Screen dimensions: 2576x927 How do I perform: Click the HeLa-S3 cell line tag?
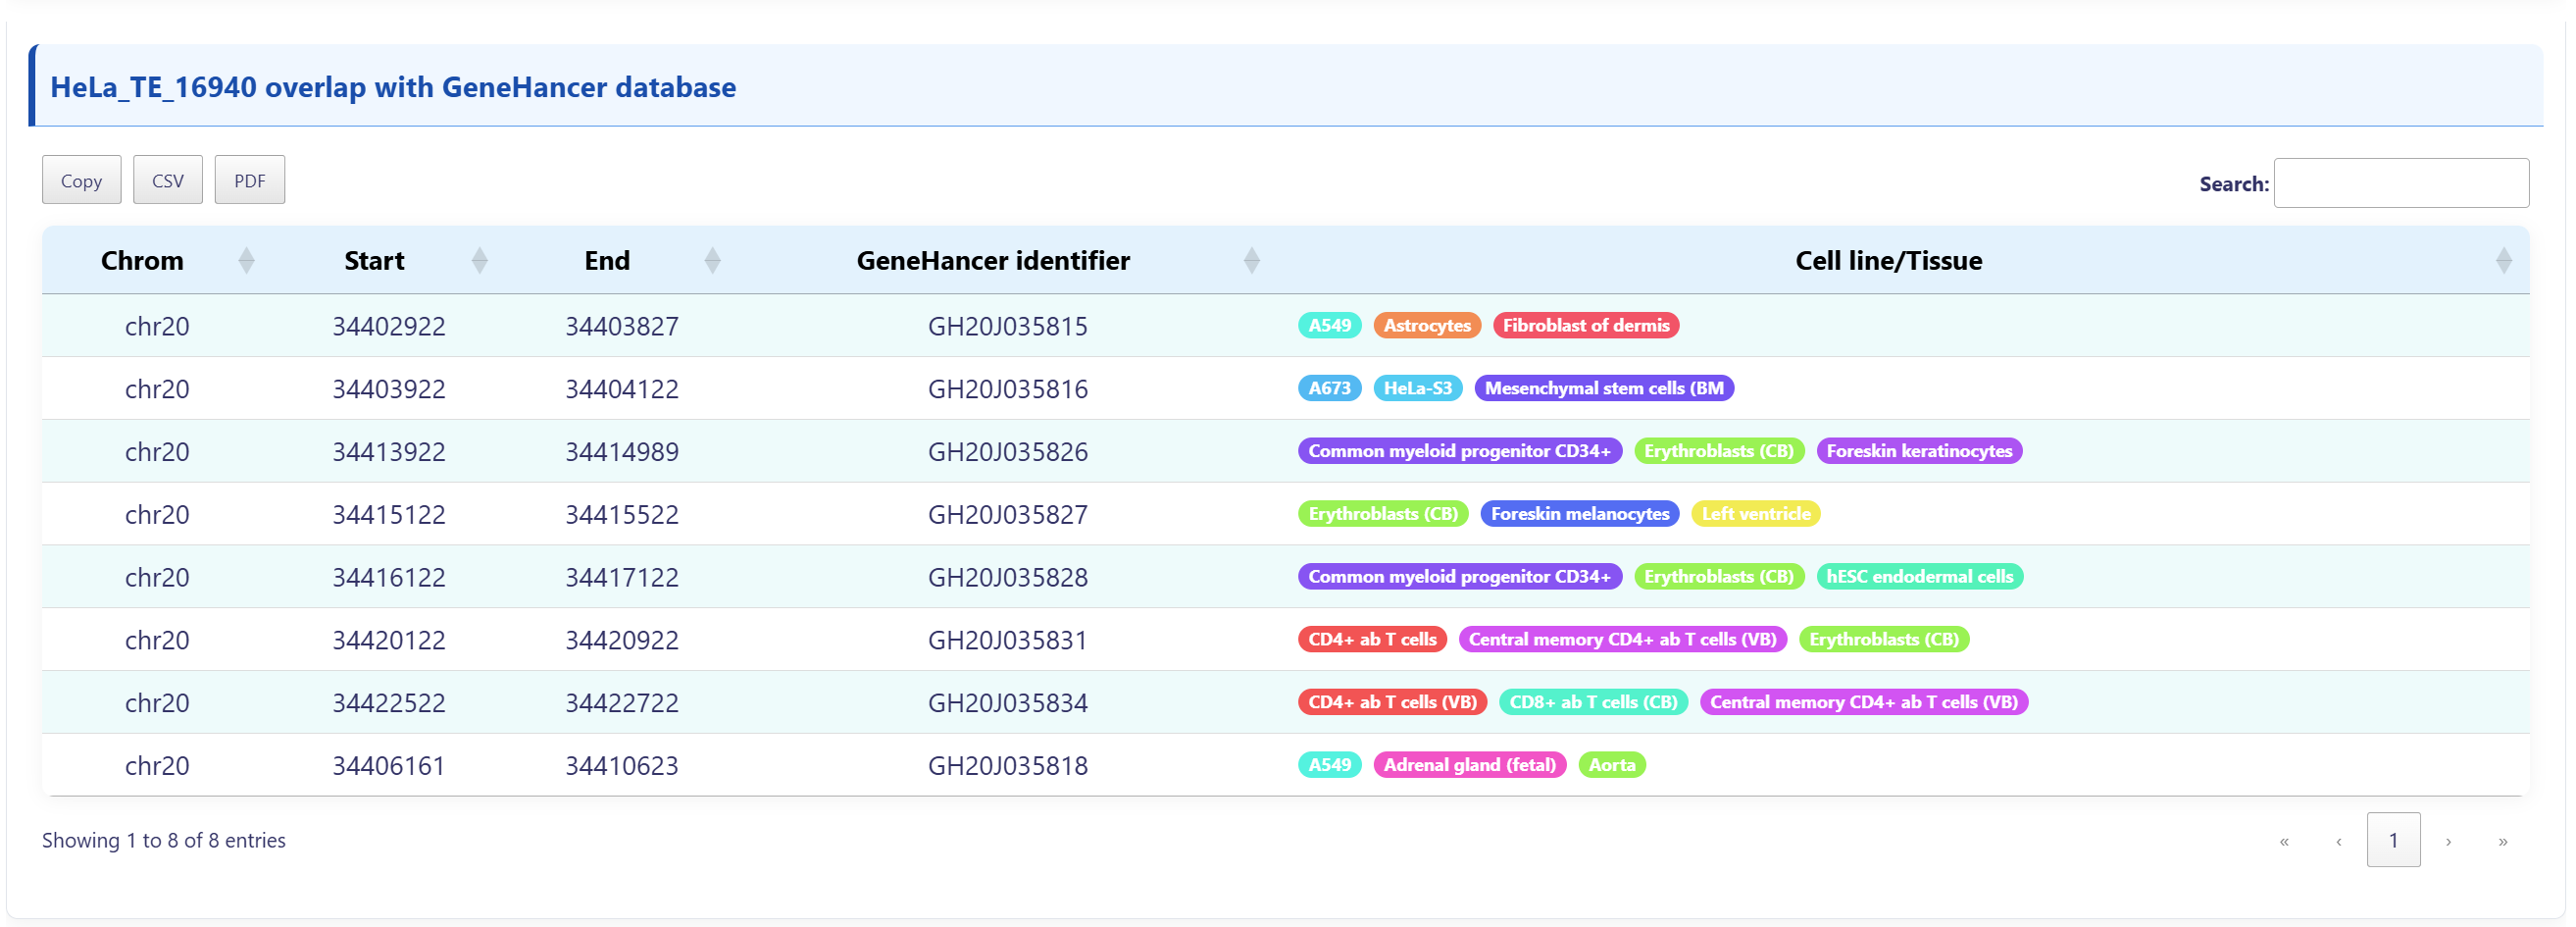click(1417, 388)
